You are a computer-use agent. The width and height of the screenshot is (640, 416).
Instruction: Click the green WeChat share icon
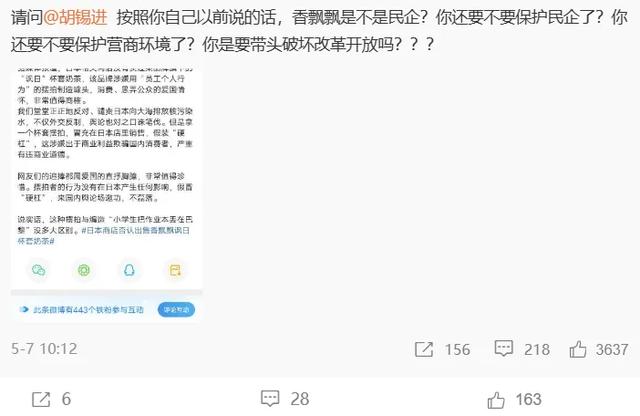(39, 270)
